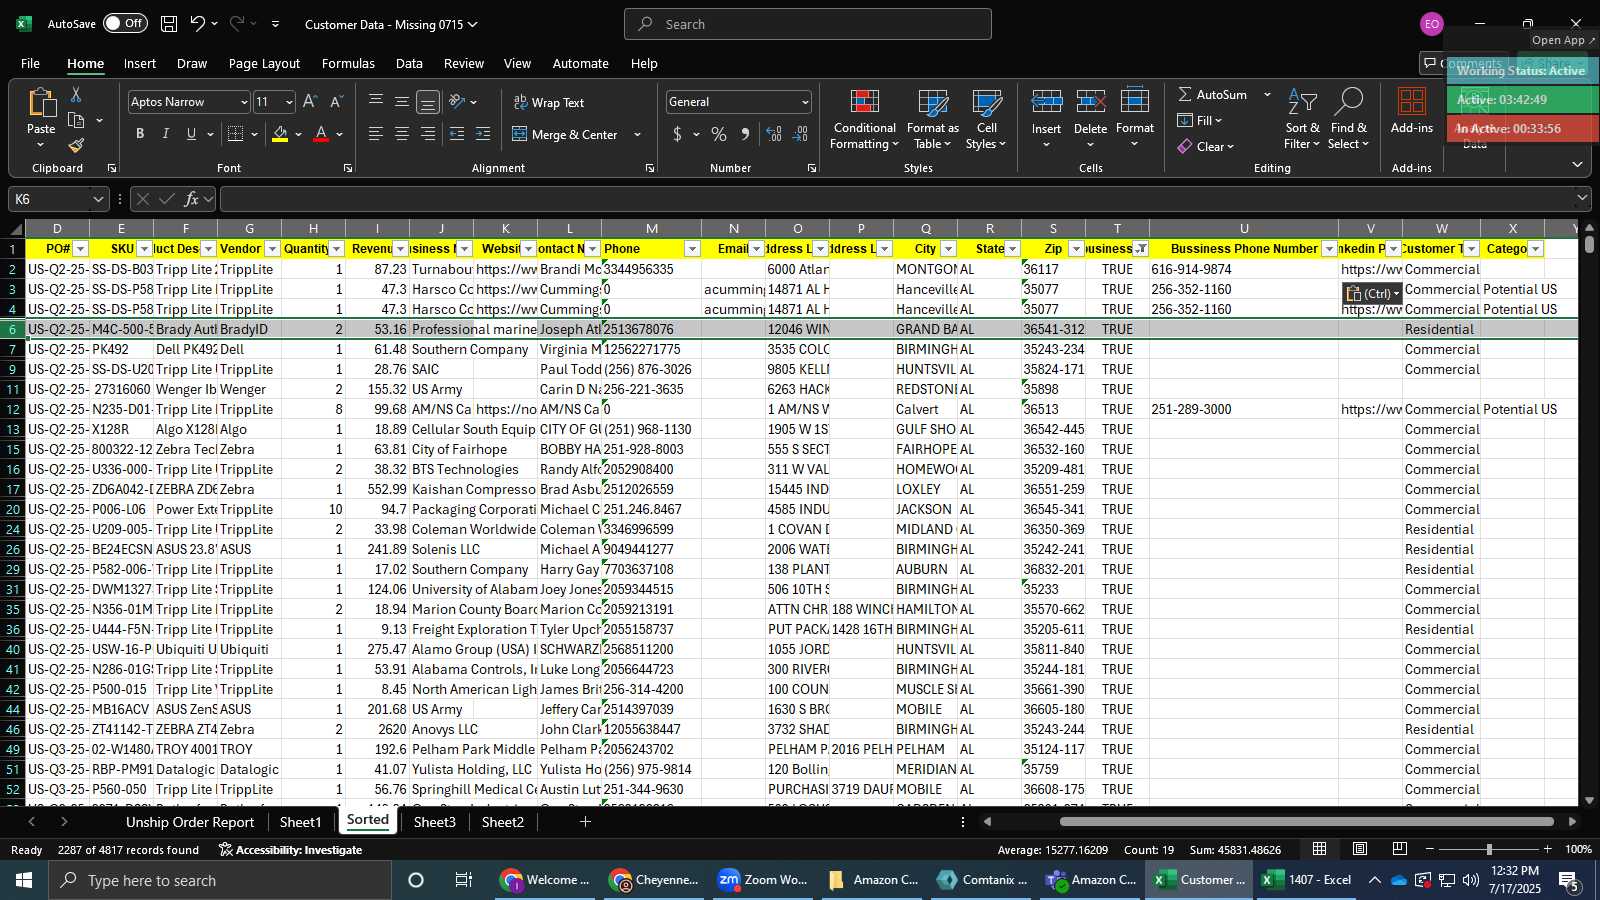1600x900 pixels.
Task: Click Increase Decimal icon
Action: 774,134
